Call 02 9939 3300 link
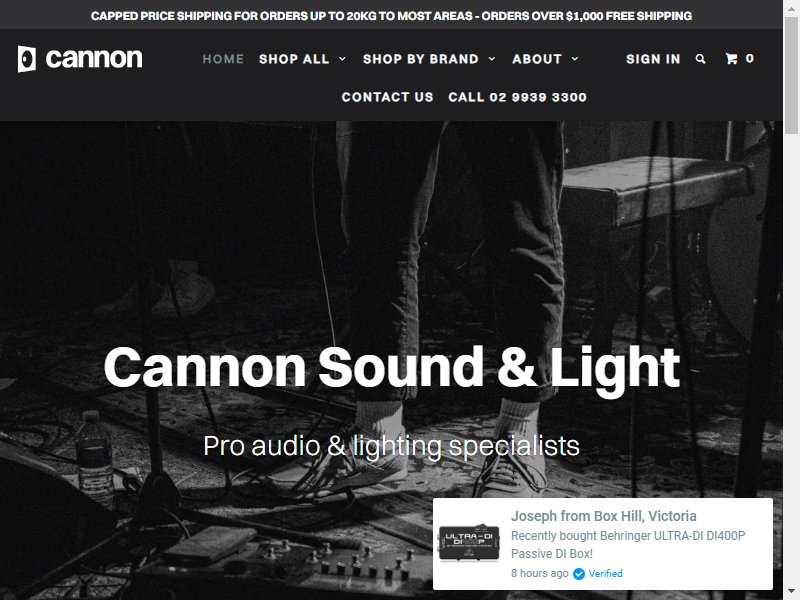Image resolution: width=800 pixels, height=600 pixels. click(517, 97)
